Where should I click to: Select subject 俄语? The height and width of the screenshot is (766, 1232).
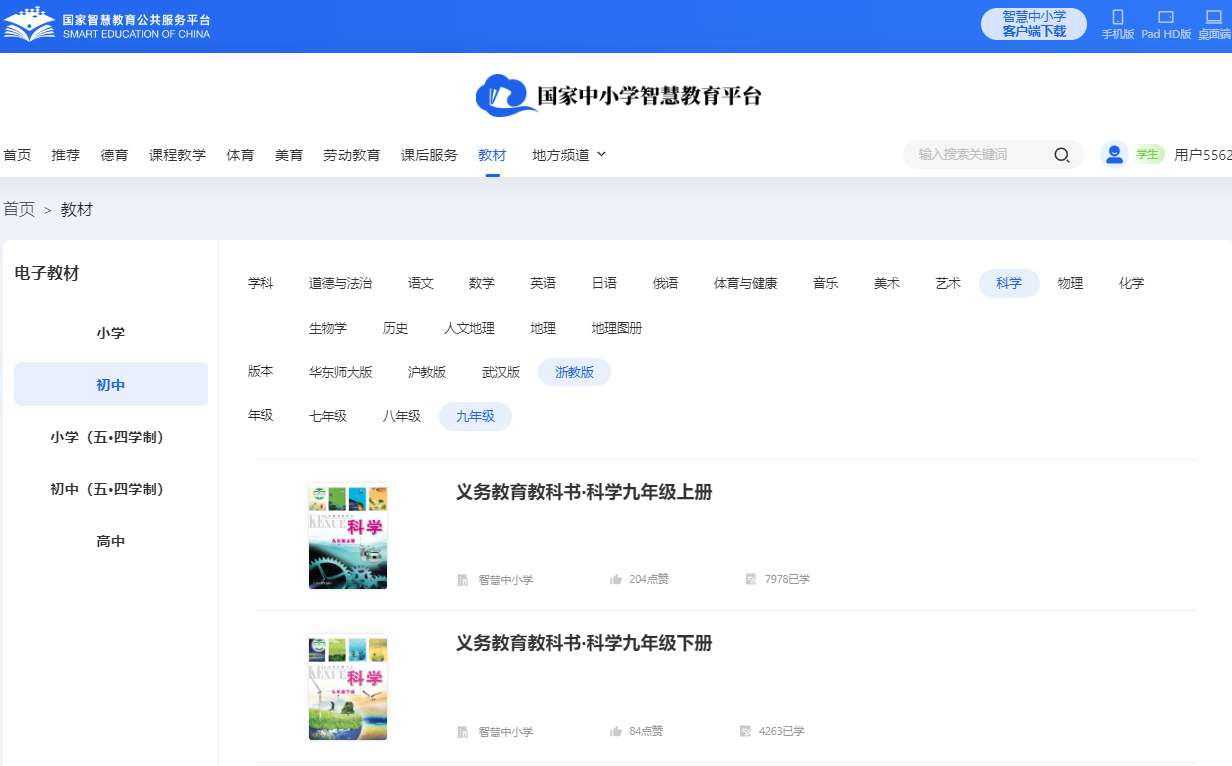click(665, 283)
